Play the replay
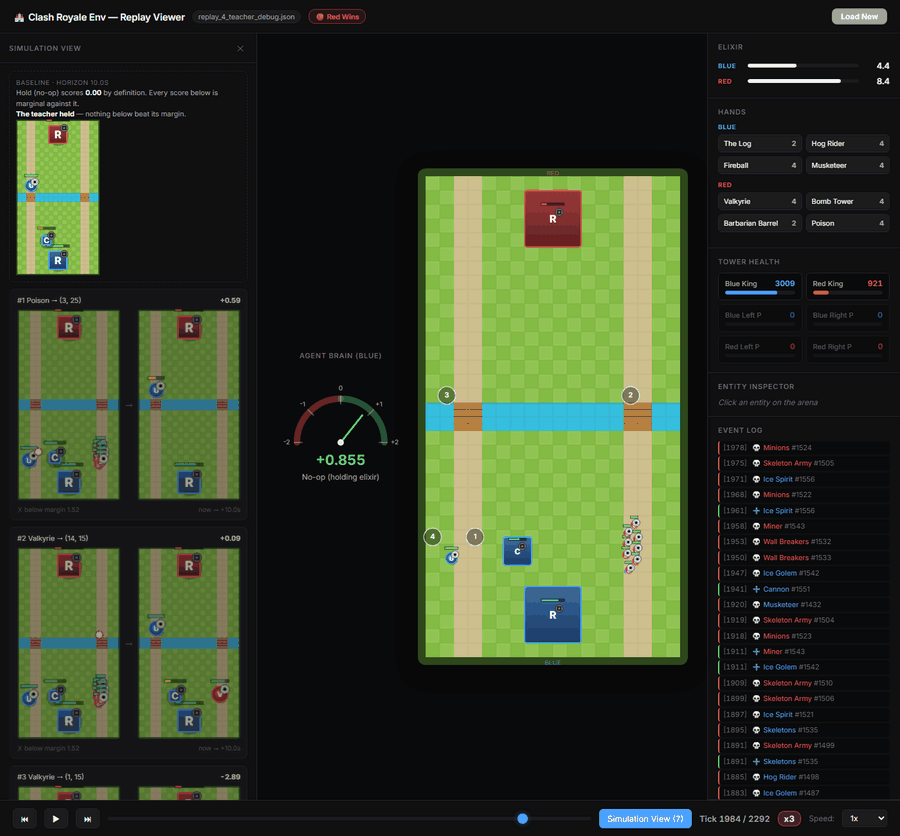The width and height of the screenshot is (900, 836). coord(56,819)
